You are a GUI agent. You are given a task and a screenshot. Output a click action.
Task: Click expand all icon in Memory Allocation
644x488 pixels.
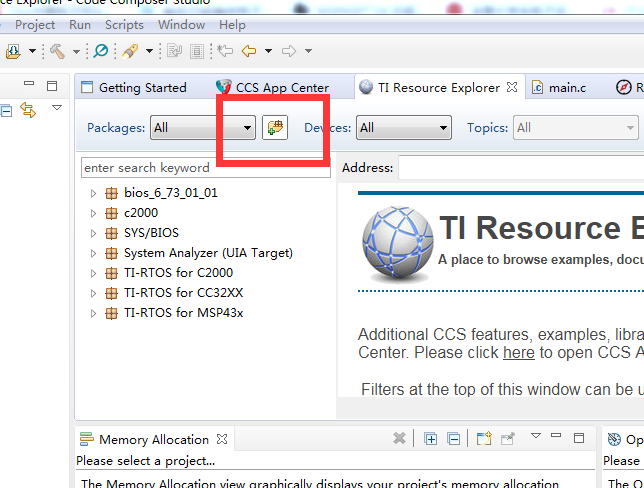pyautogui.click(x=430, y=439)
